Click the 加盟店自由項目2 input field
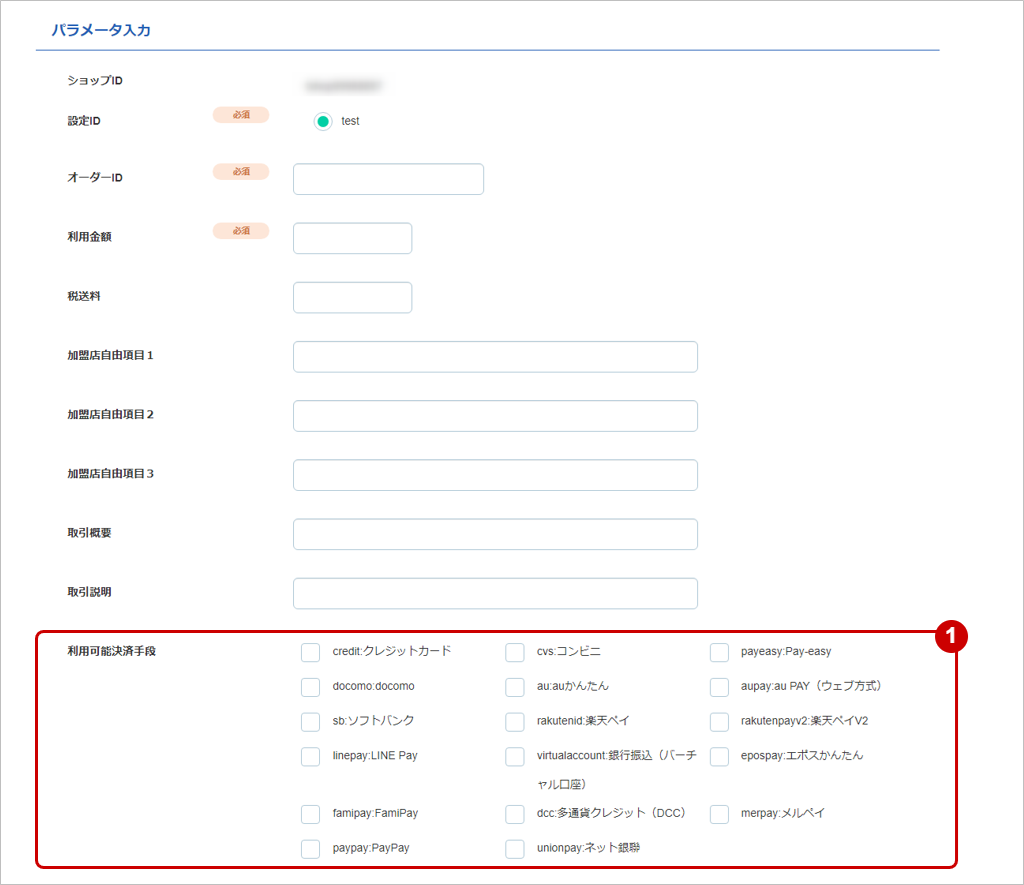1024x885 pixels. [x=495, y=415]
